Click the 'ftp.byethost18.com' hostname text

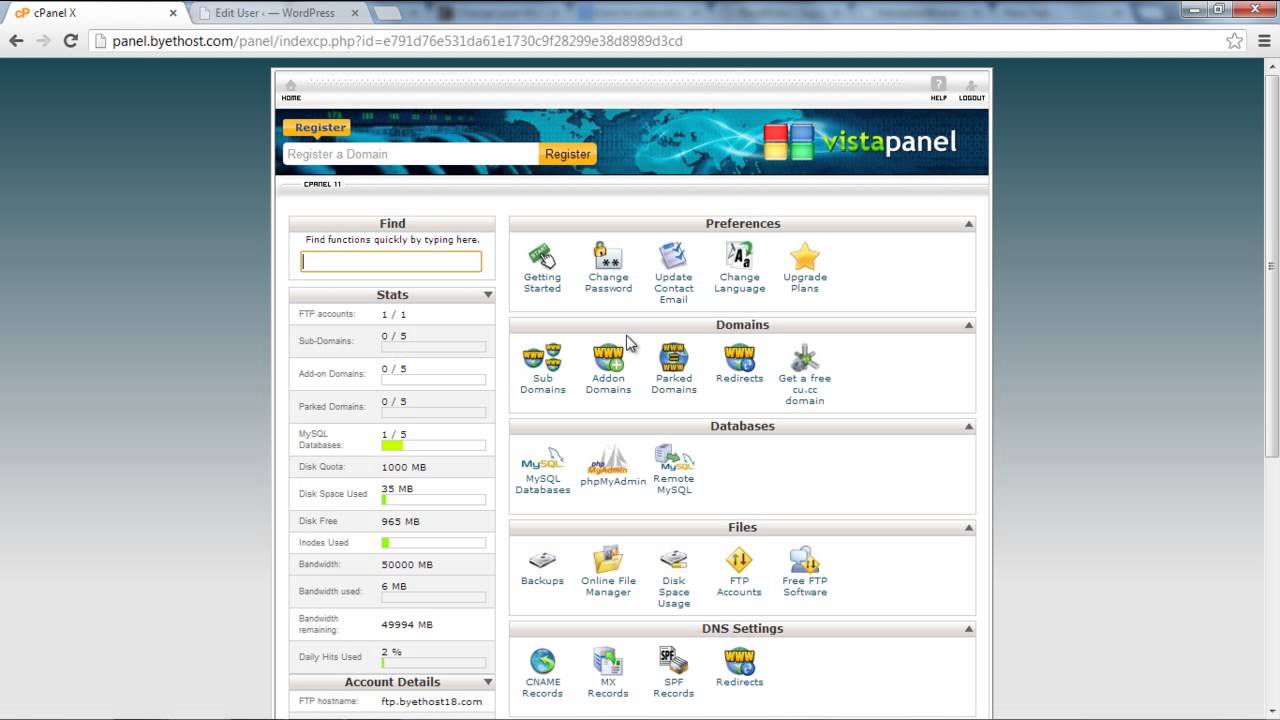(x=431, y=702)
